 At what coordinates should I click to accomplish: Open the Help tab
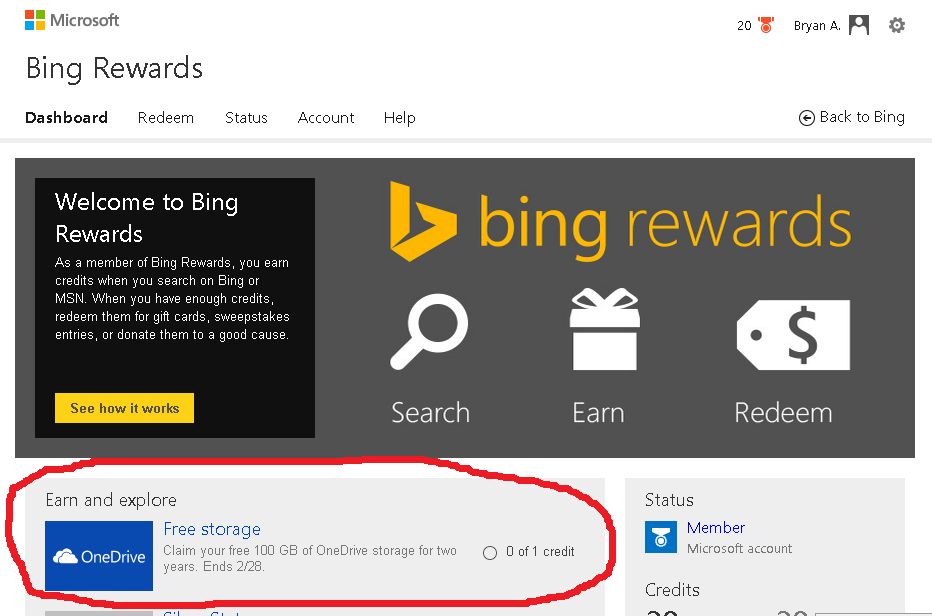pyautogui.click(x=399, y=118)
